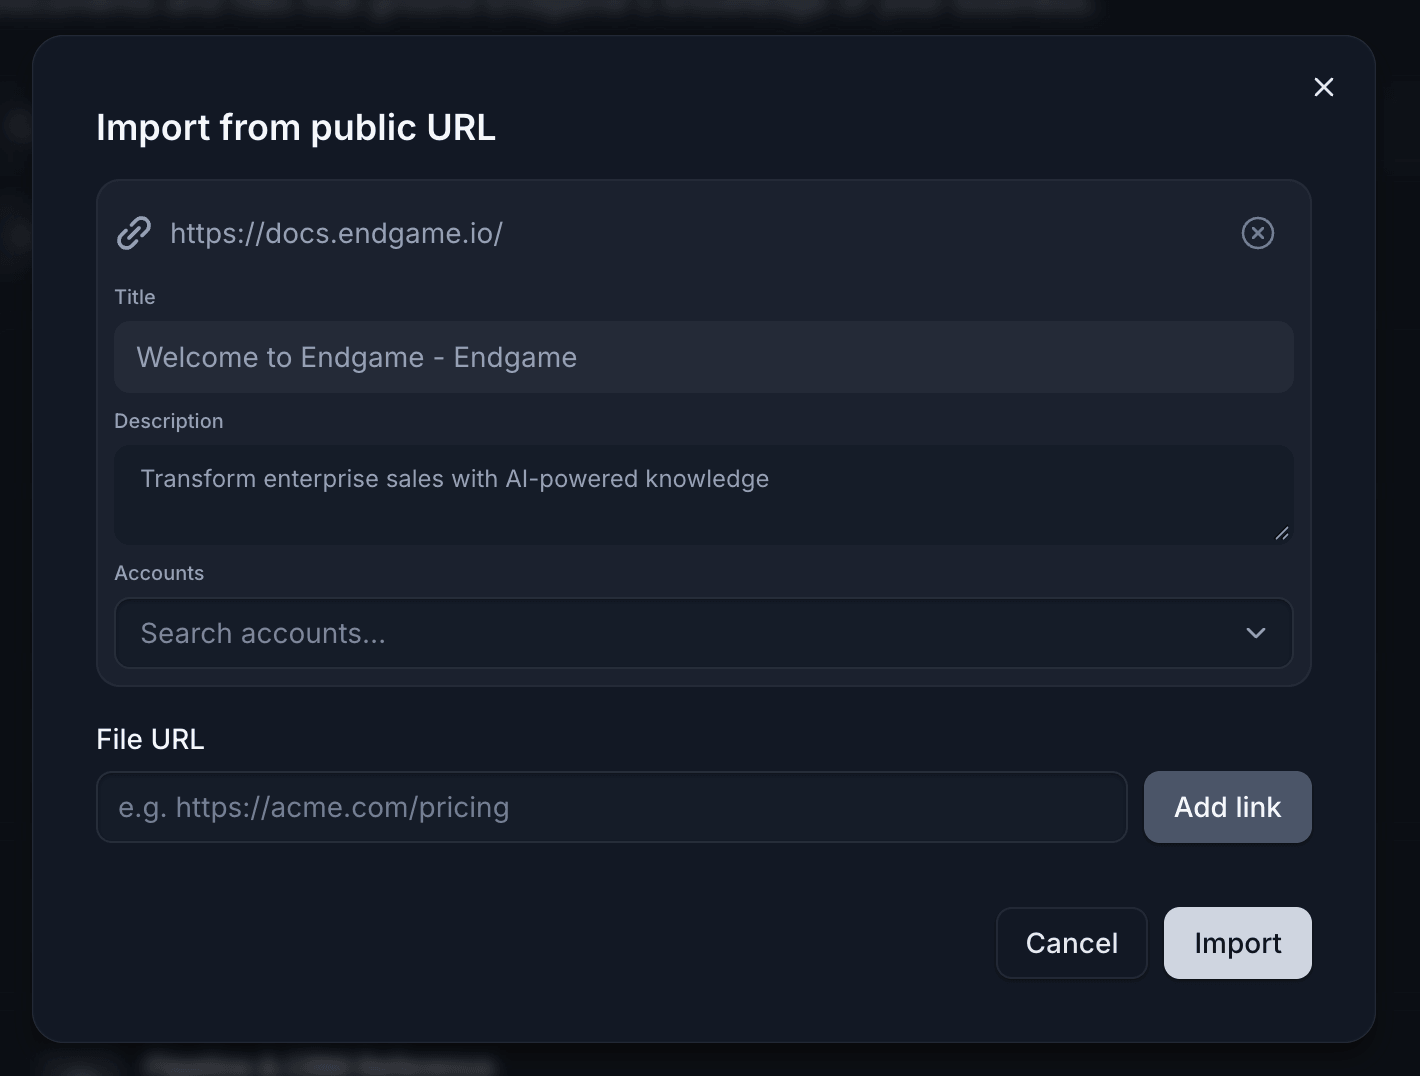Close the Import from public URL dialog
Image resolution: width=1420 pixels, height=1076 pixels.
click(x=1324, y=87)
